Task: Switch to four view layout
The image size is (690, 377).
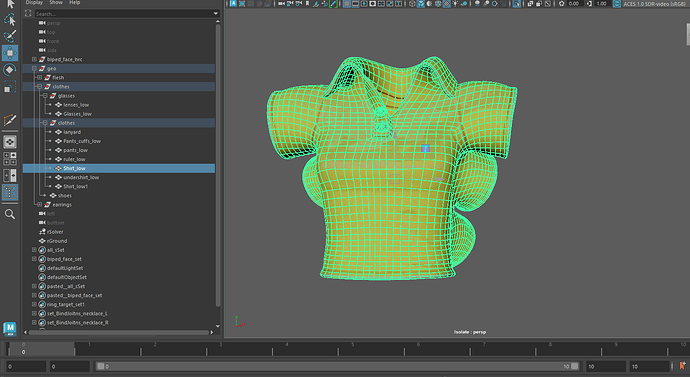Action: [10, 158]
